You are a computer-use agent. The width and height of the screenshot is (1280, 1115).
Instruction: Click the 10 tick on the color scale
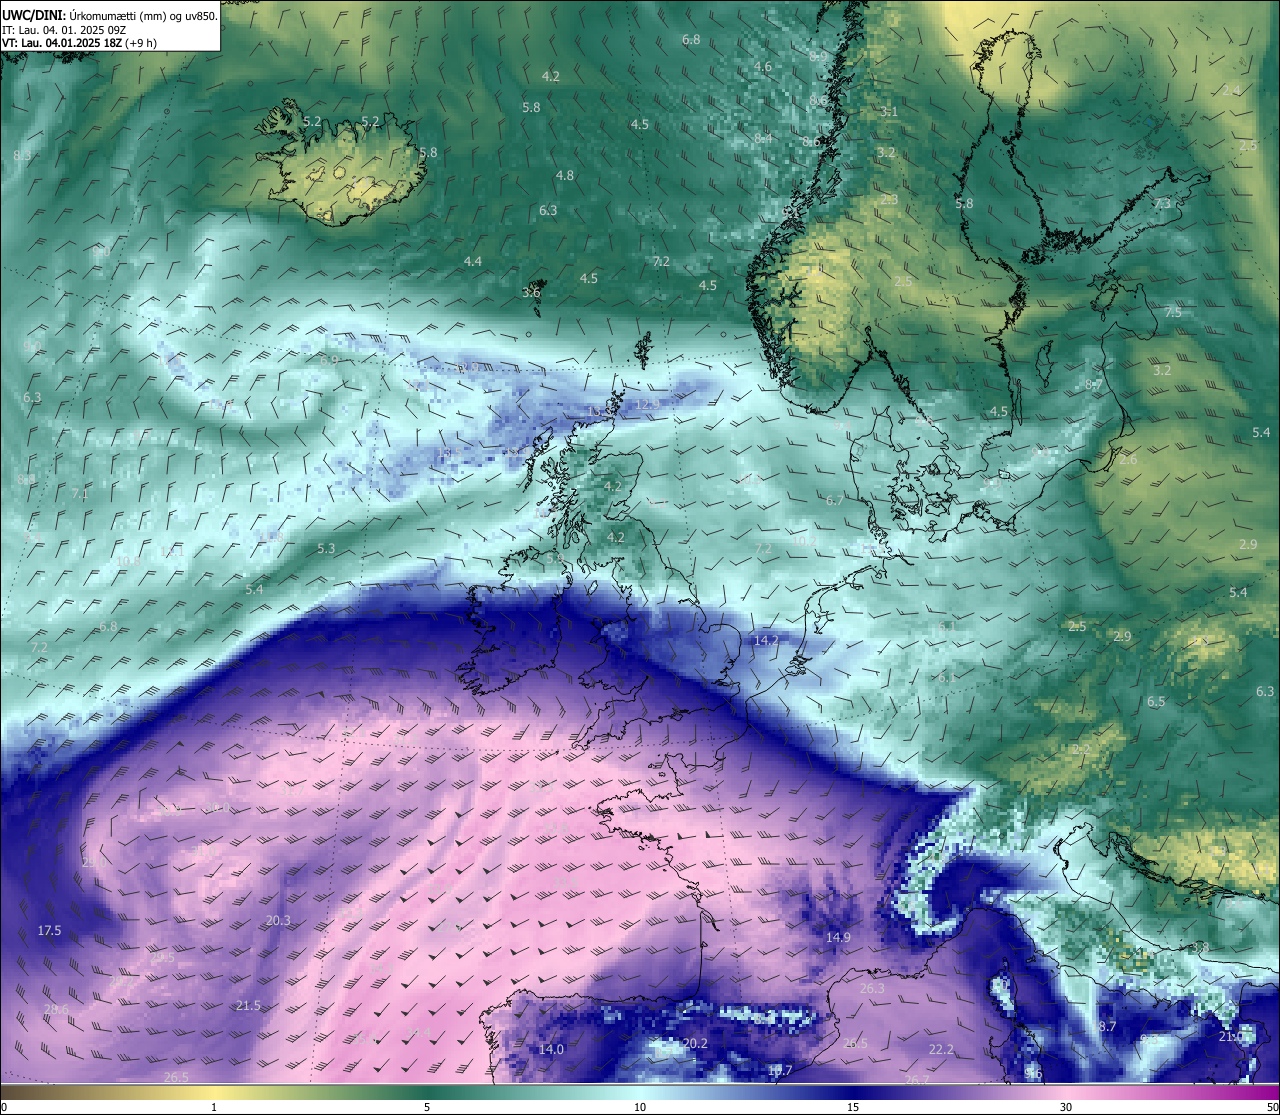640,1107
